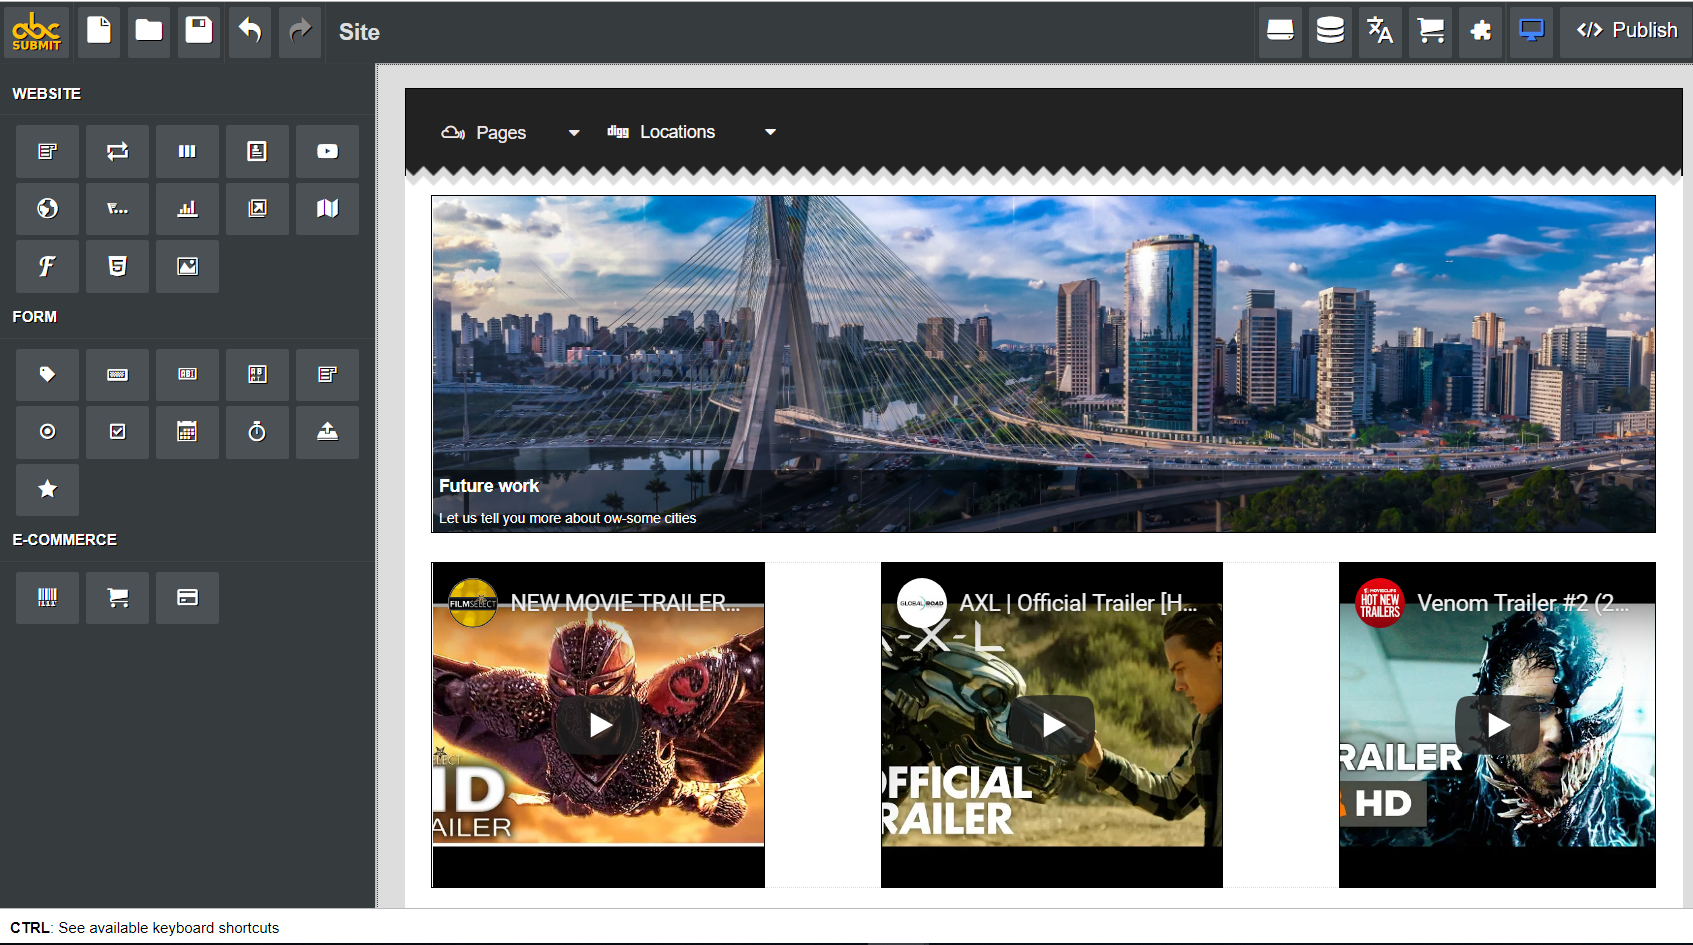Add the image element

point(187,266)
